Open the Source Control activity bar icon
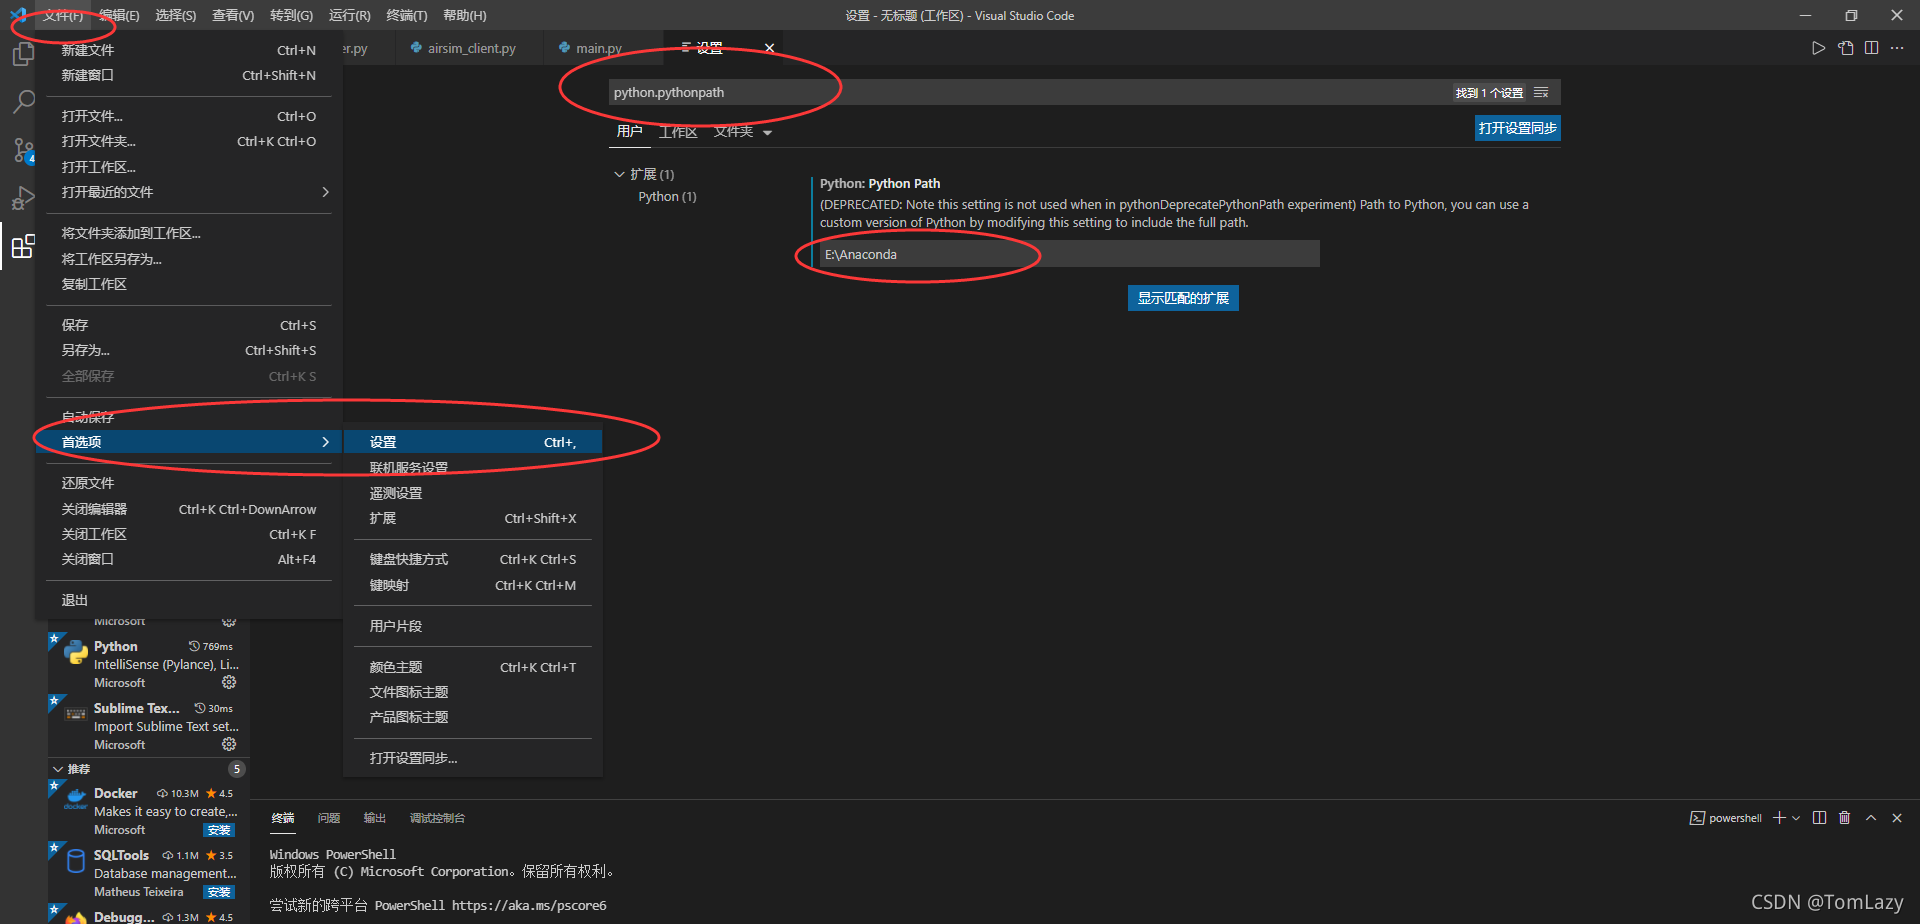Viewport: 1920px width, 924px height. point(23,150)
